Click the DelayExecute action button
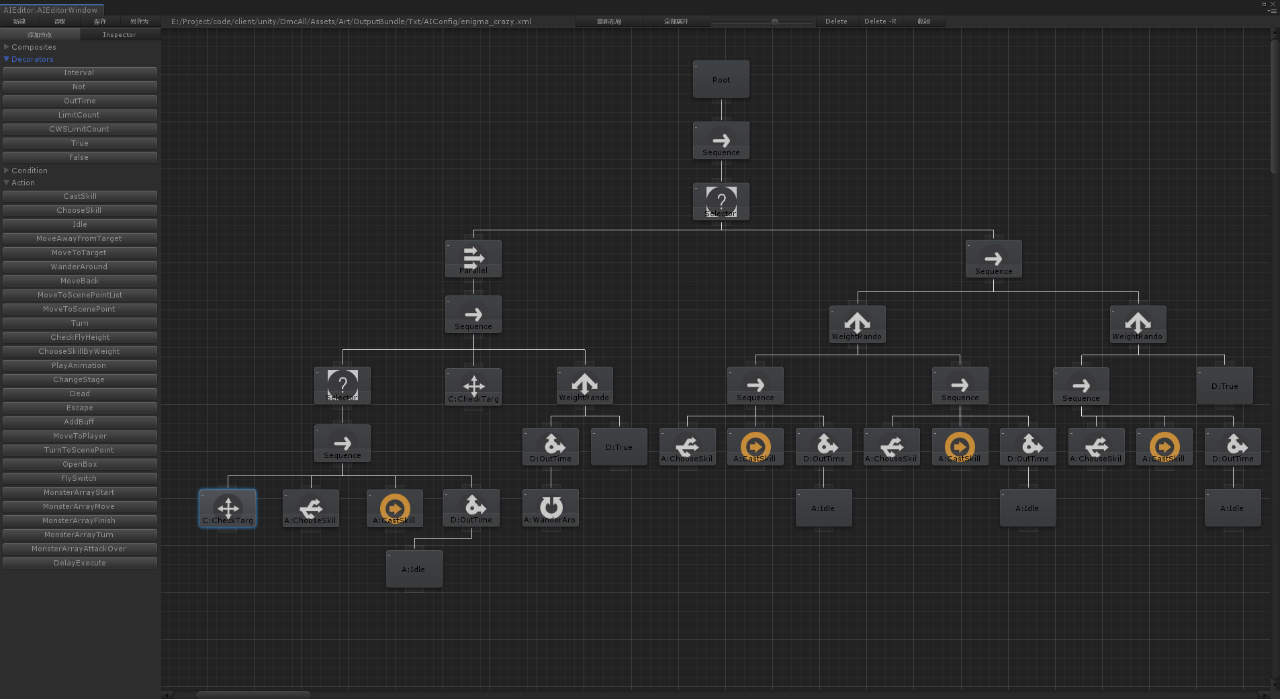Image resolution: width=1280 pixels, height=699 pixels. click(79, 562)
